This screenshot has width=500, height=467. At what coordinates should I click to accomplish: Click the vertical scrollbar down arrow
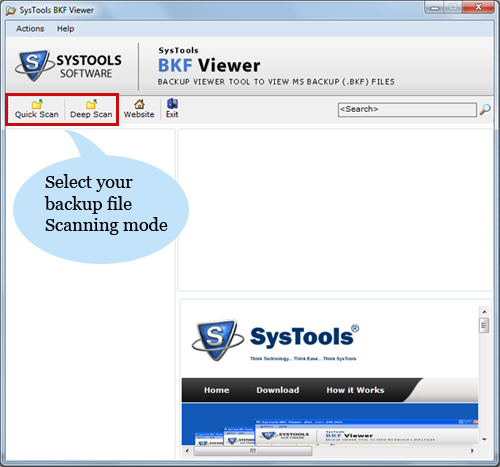(484, 440)
